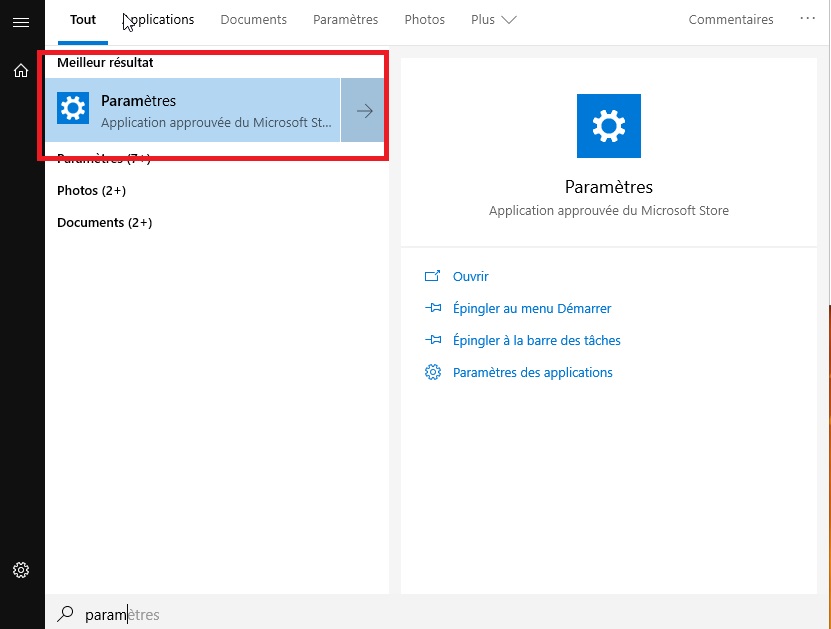Click the Ouvrir open-window icon
831x629 pixels.
click(x=432, y=276)
